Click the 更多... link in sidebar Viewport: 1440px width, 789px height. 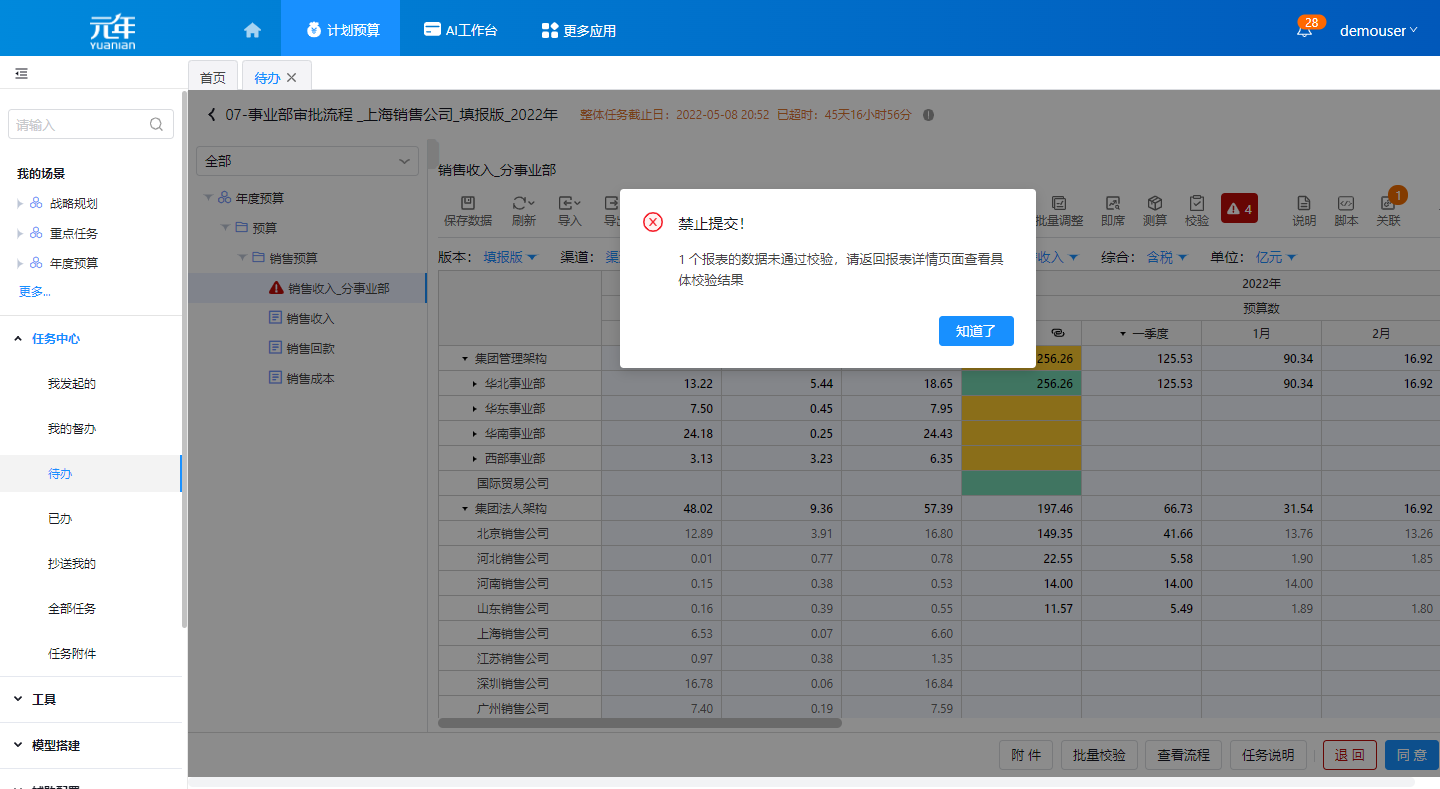(34, 292)
